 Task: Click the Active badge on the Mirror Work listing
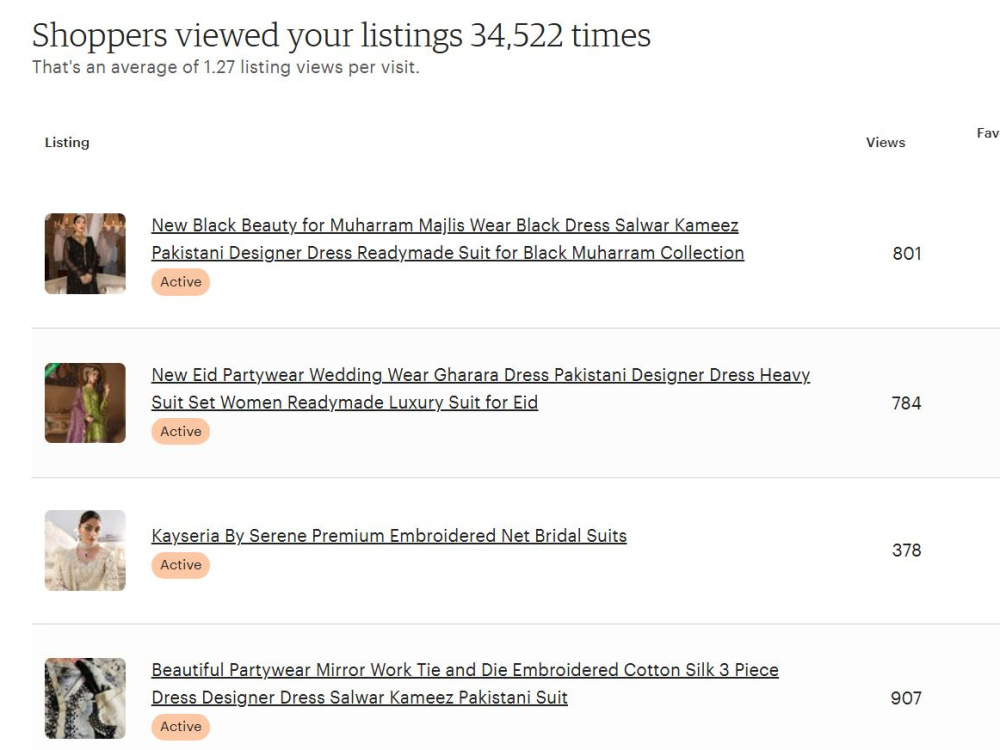pyautogui.click(x=180, y=726)
